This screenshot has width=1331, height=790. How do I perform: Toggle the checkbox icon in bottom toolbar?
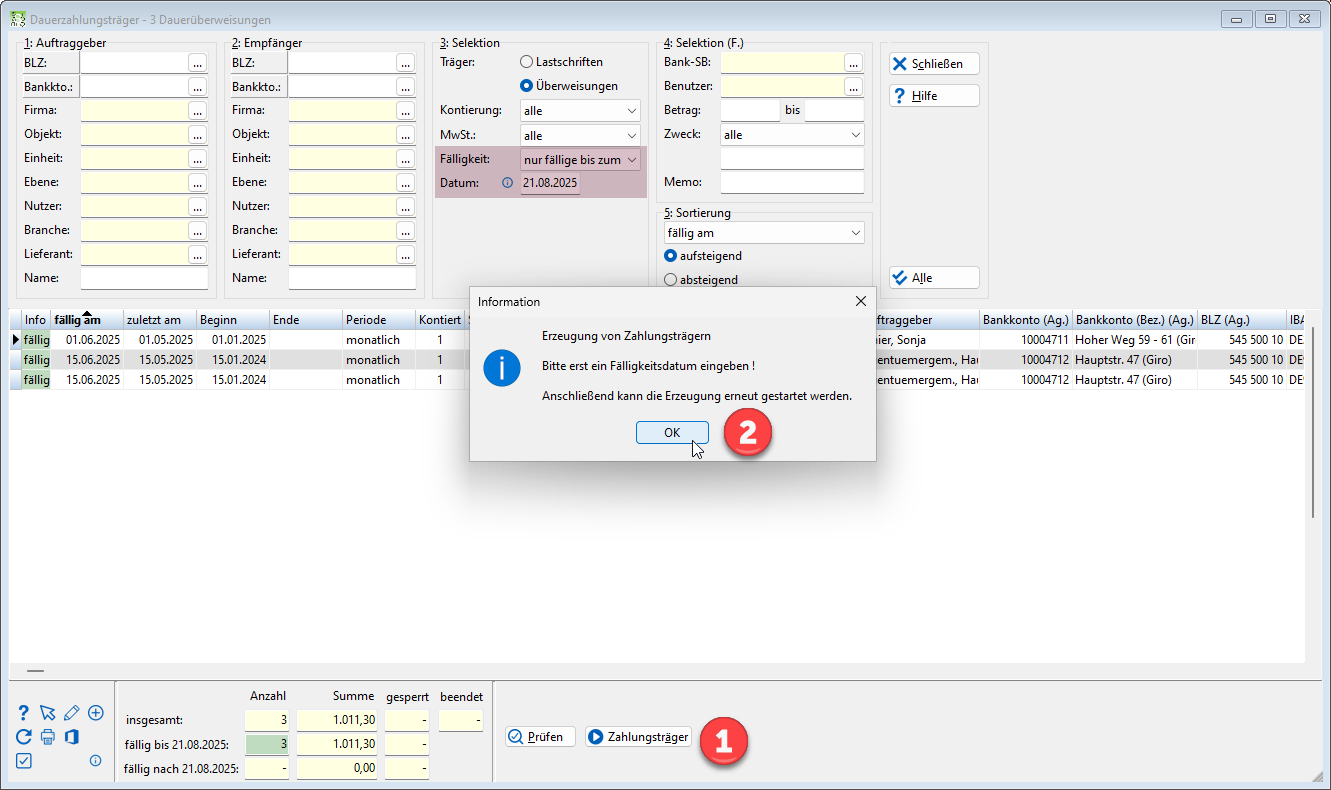(x=24, y=761)
